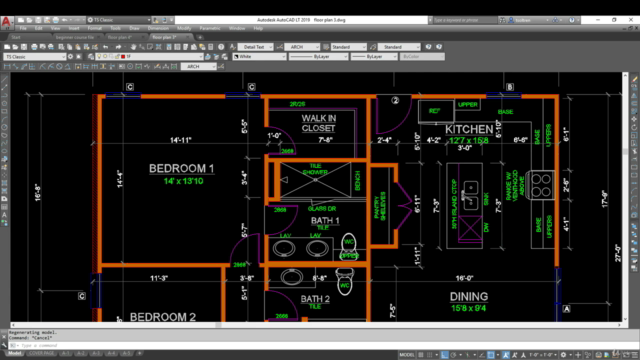
Task: Toggle snap mode in status bar
Action: [430, 355]
